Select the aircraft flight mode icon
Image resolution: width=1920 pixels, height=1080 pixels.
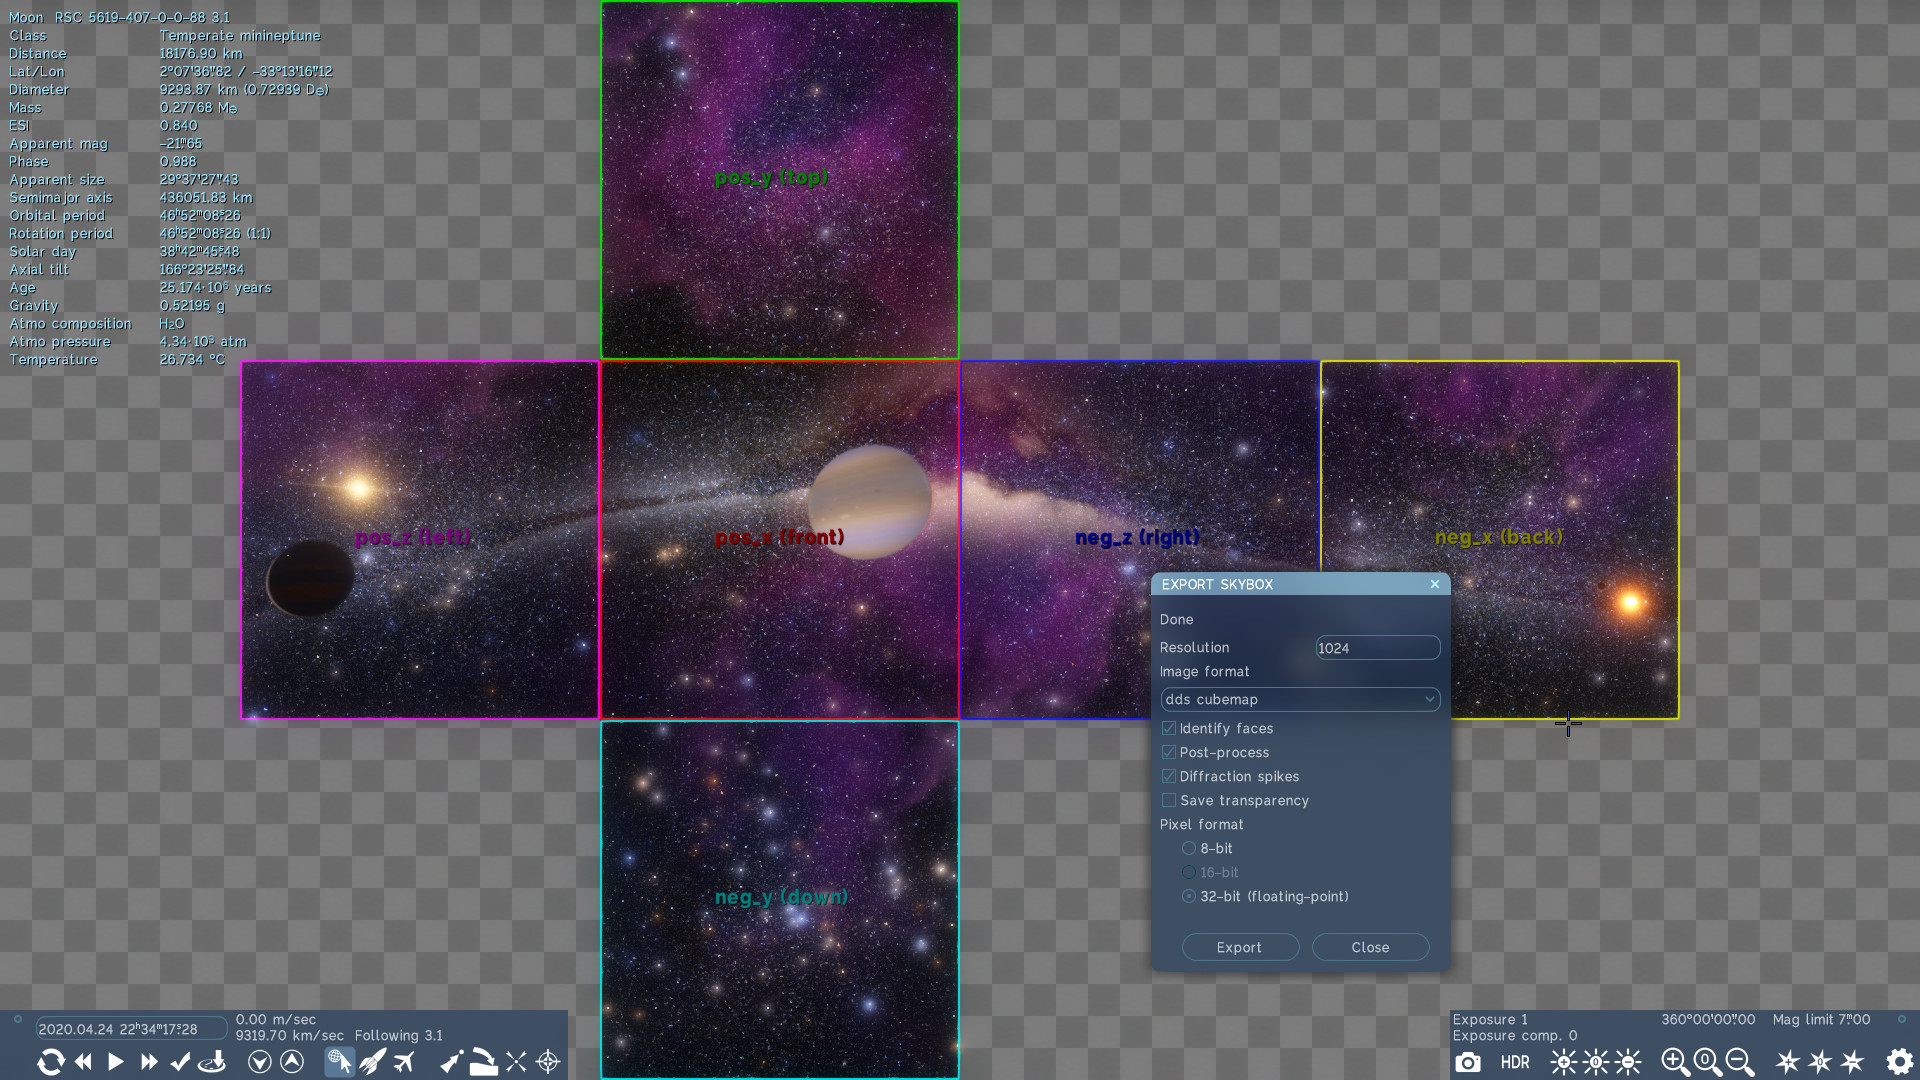(x=403, y=1062)
